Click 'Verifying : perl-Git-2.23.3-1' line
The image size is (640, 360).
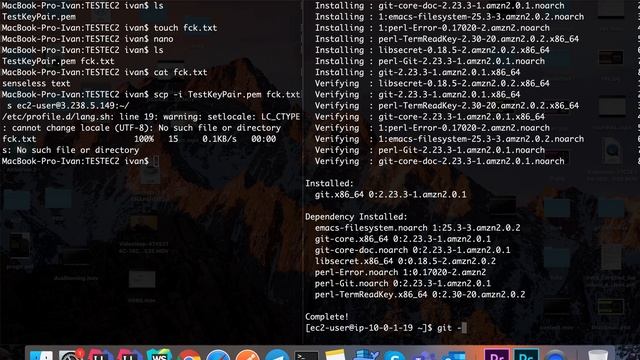pyautogui.click(x=429, y=150)
